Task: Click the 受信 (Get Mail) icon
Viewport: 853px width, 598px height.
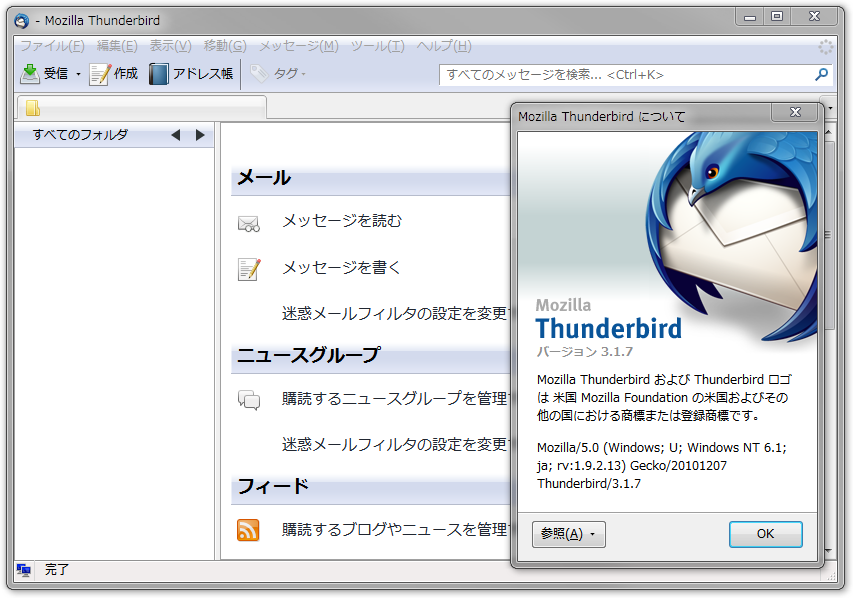Action: click(x=30, y=73)
